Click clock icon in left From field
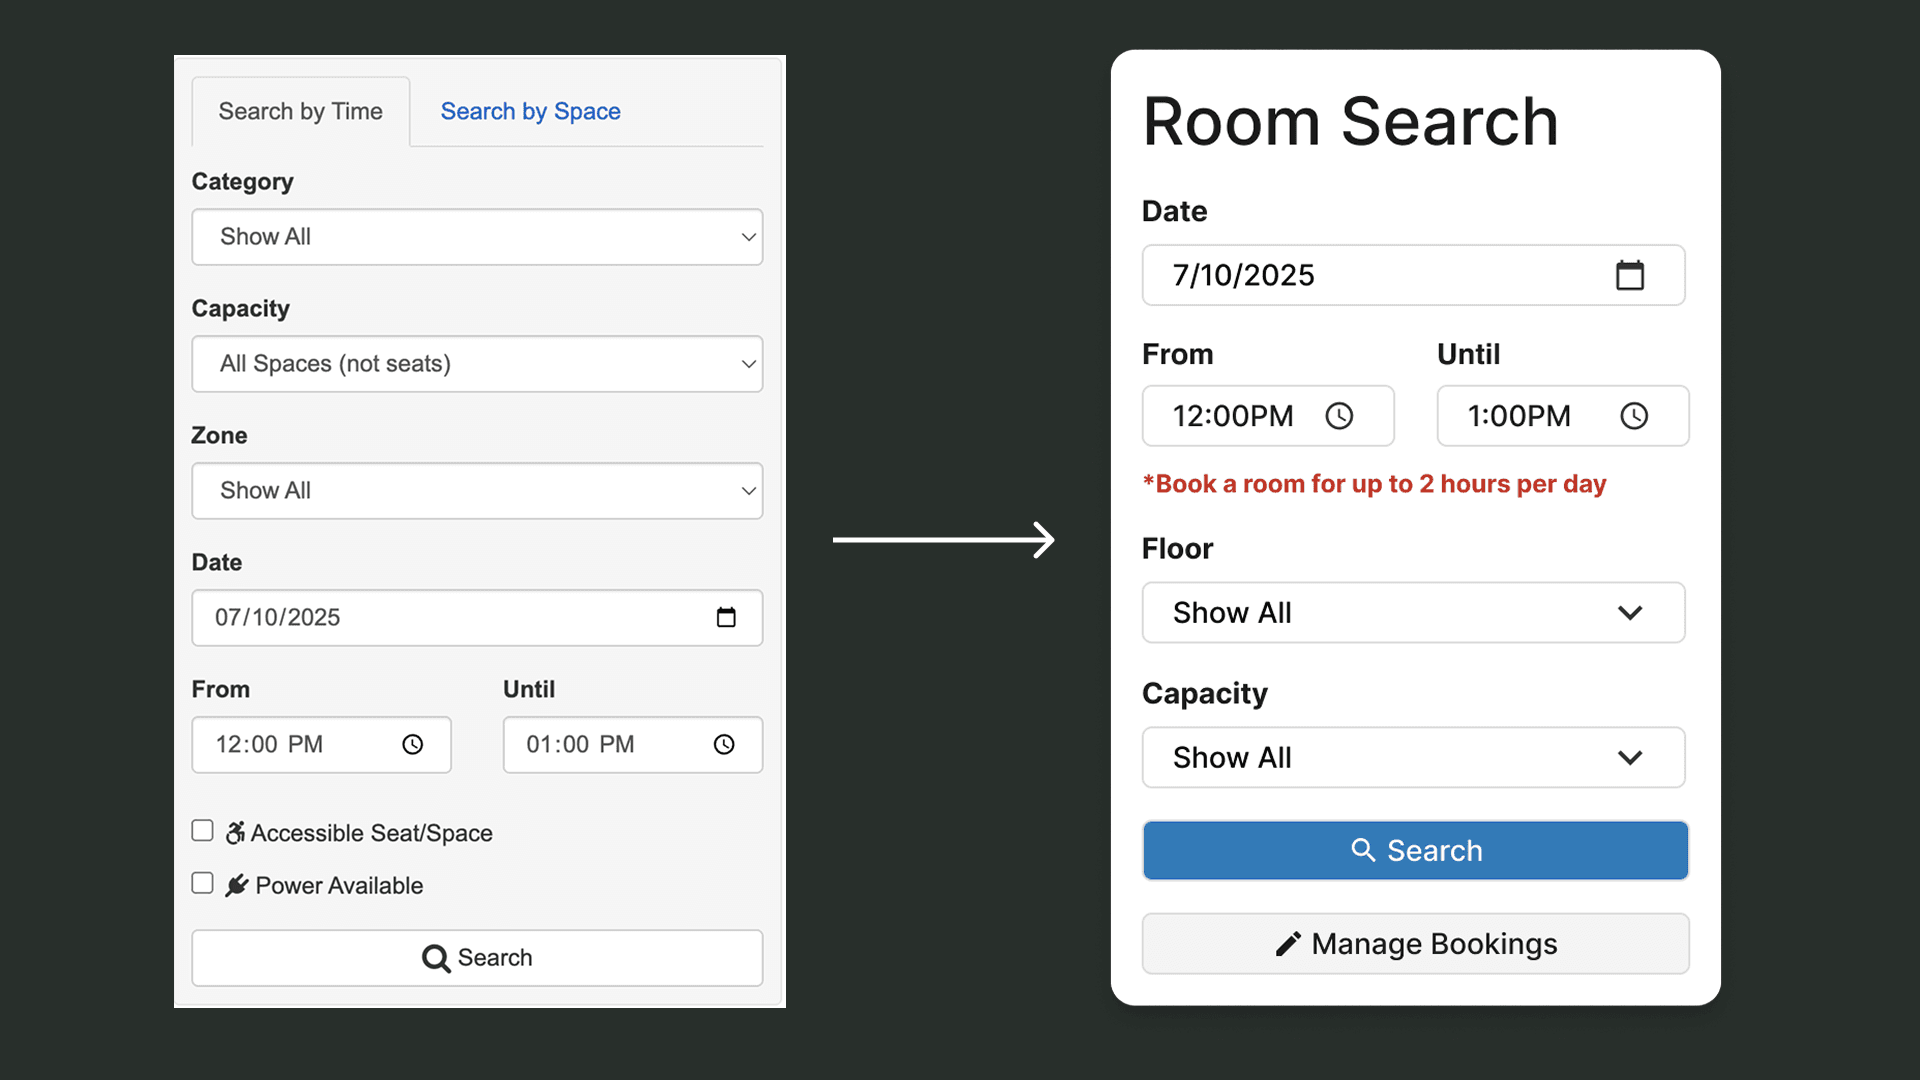1920x1080 pixels. 413,745
